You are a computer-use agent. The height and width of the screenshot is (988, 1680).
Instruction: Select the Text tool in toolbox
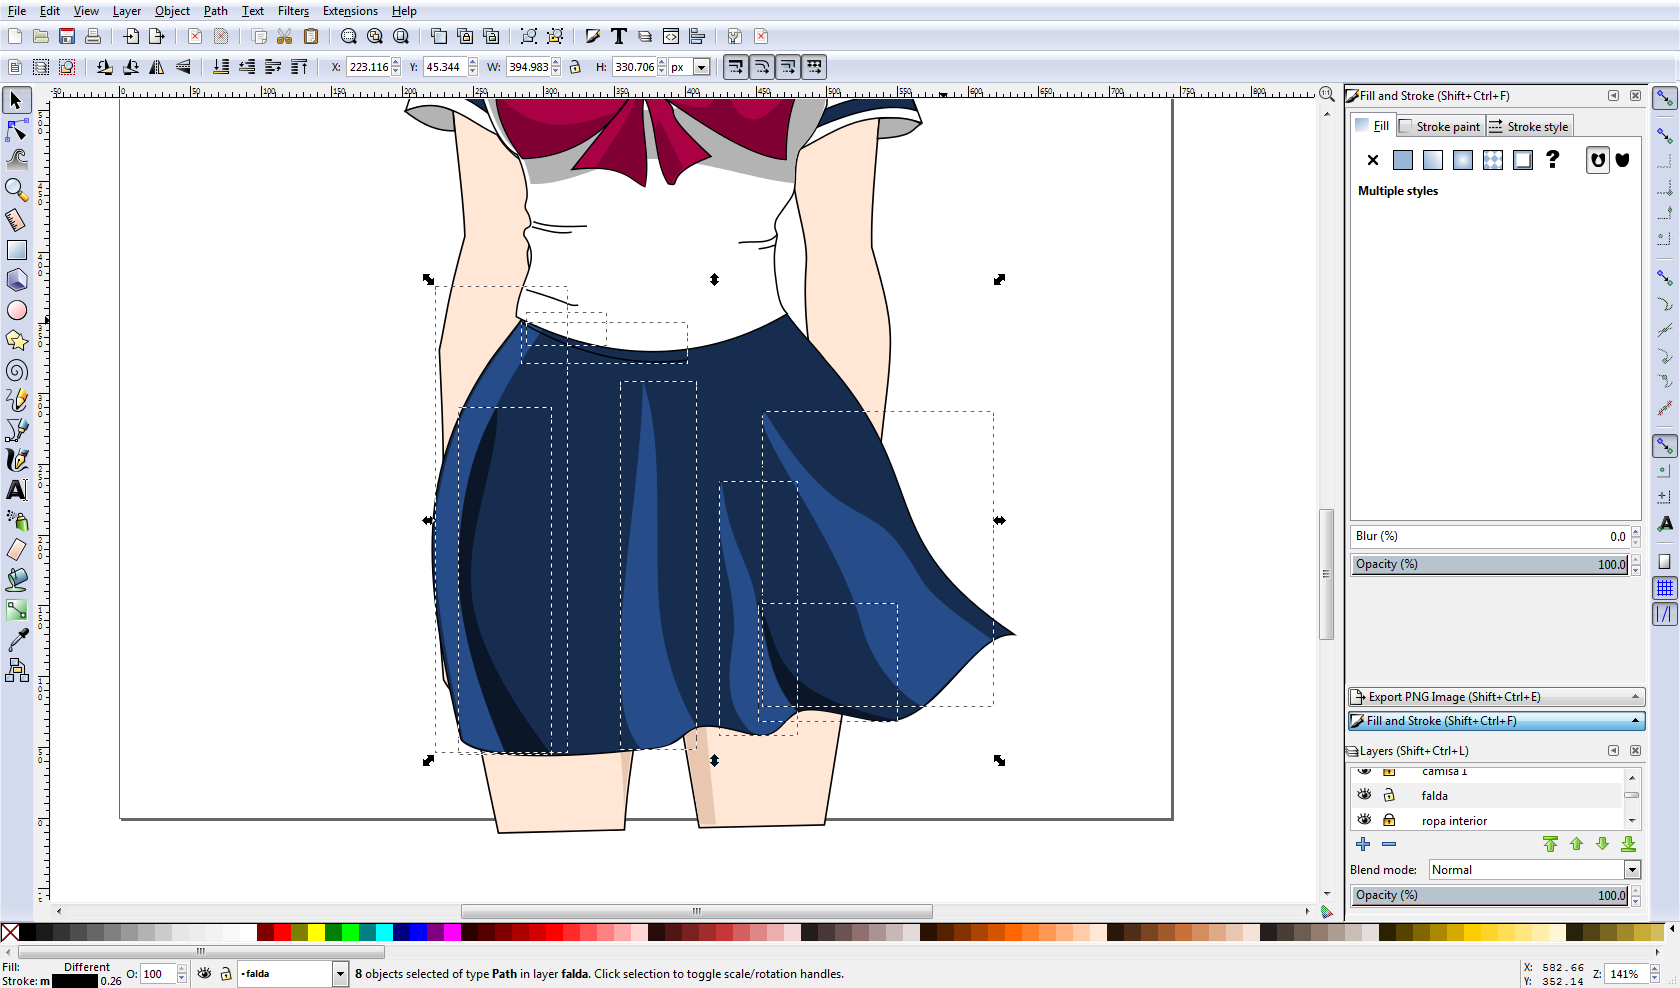pos(16,490)
